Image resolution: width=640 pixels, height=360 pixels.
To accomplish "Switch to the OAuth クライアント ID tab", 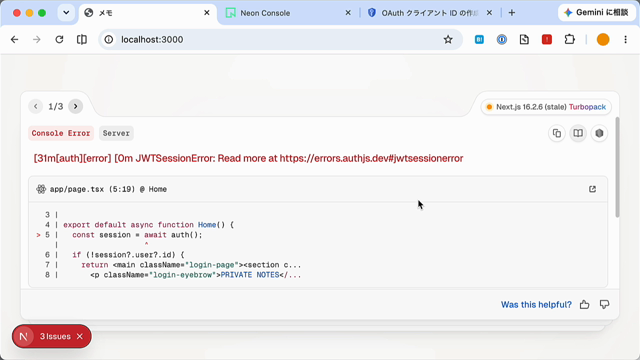I will 429,13.
